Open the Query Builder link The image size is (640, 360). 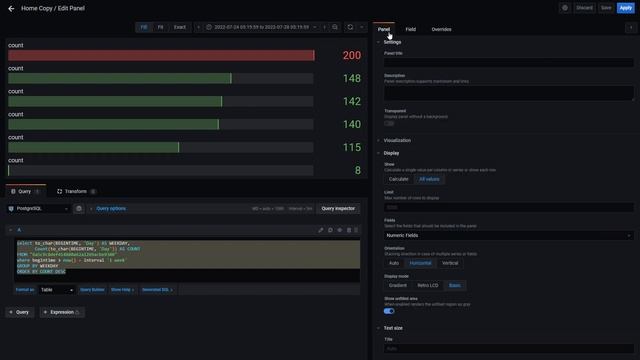pyautogui.click(x=92, y=290)
